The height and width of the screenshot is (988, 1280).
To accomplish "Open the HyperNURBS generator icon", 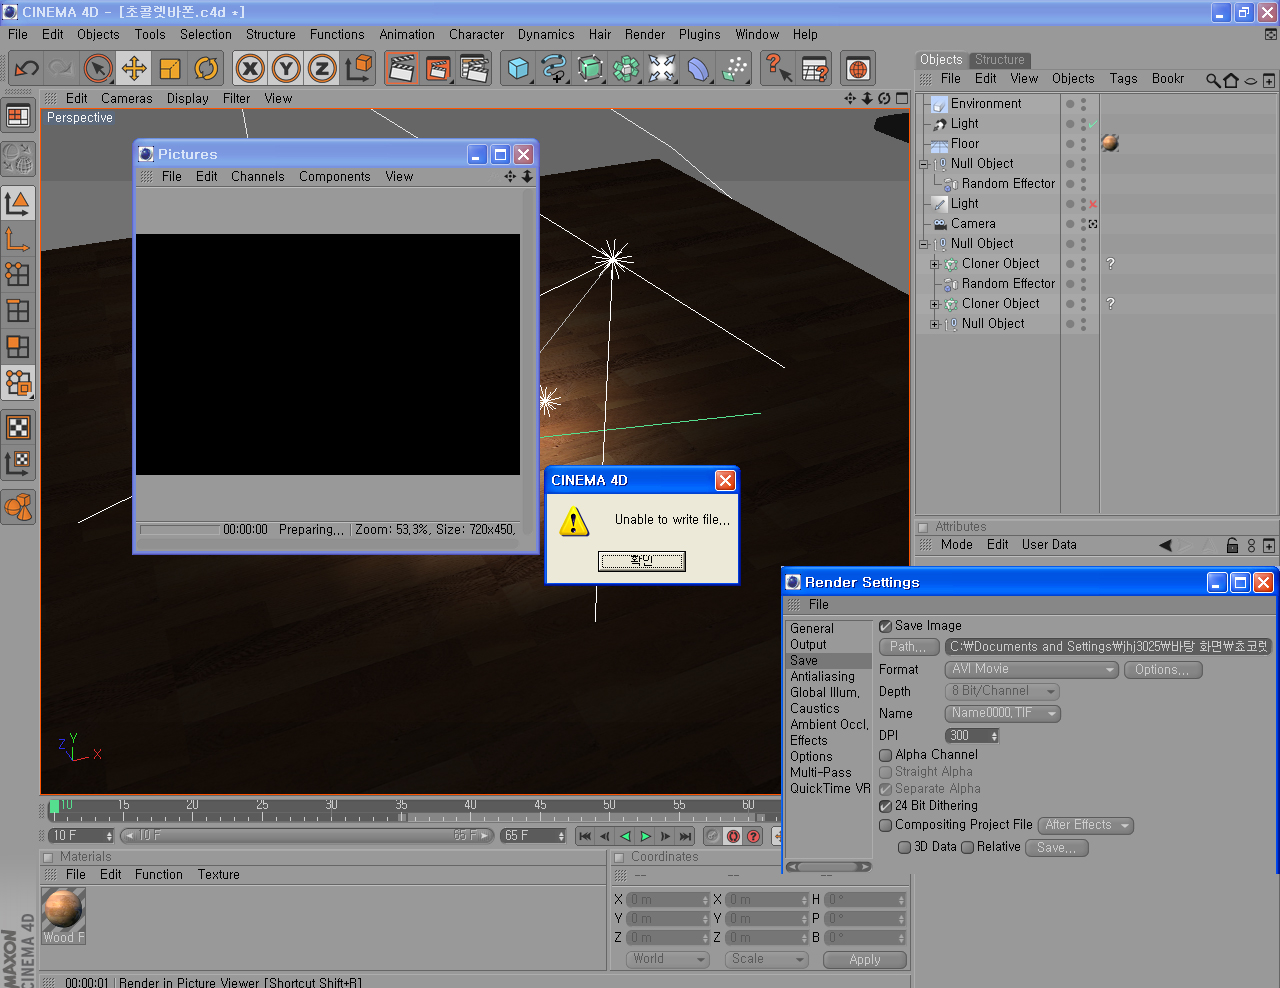I will coord(590,68).
